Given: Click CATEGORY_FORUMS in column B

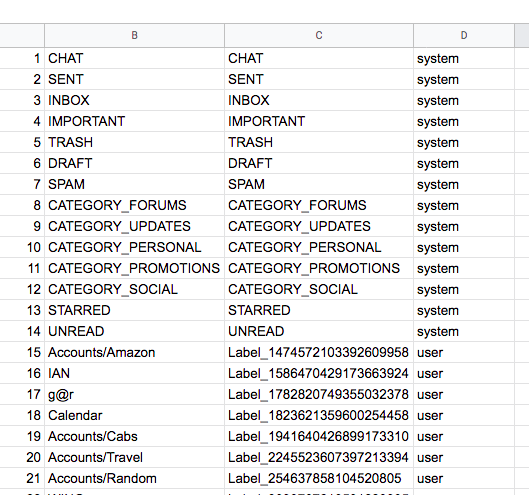Looking at the screenshot, I should pyautogui.click(x=134, y=205).
